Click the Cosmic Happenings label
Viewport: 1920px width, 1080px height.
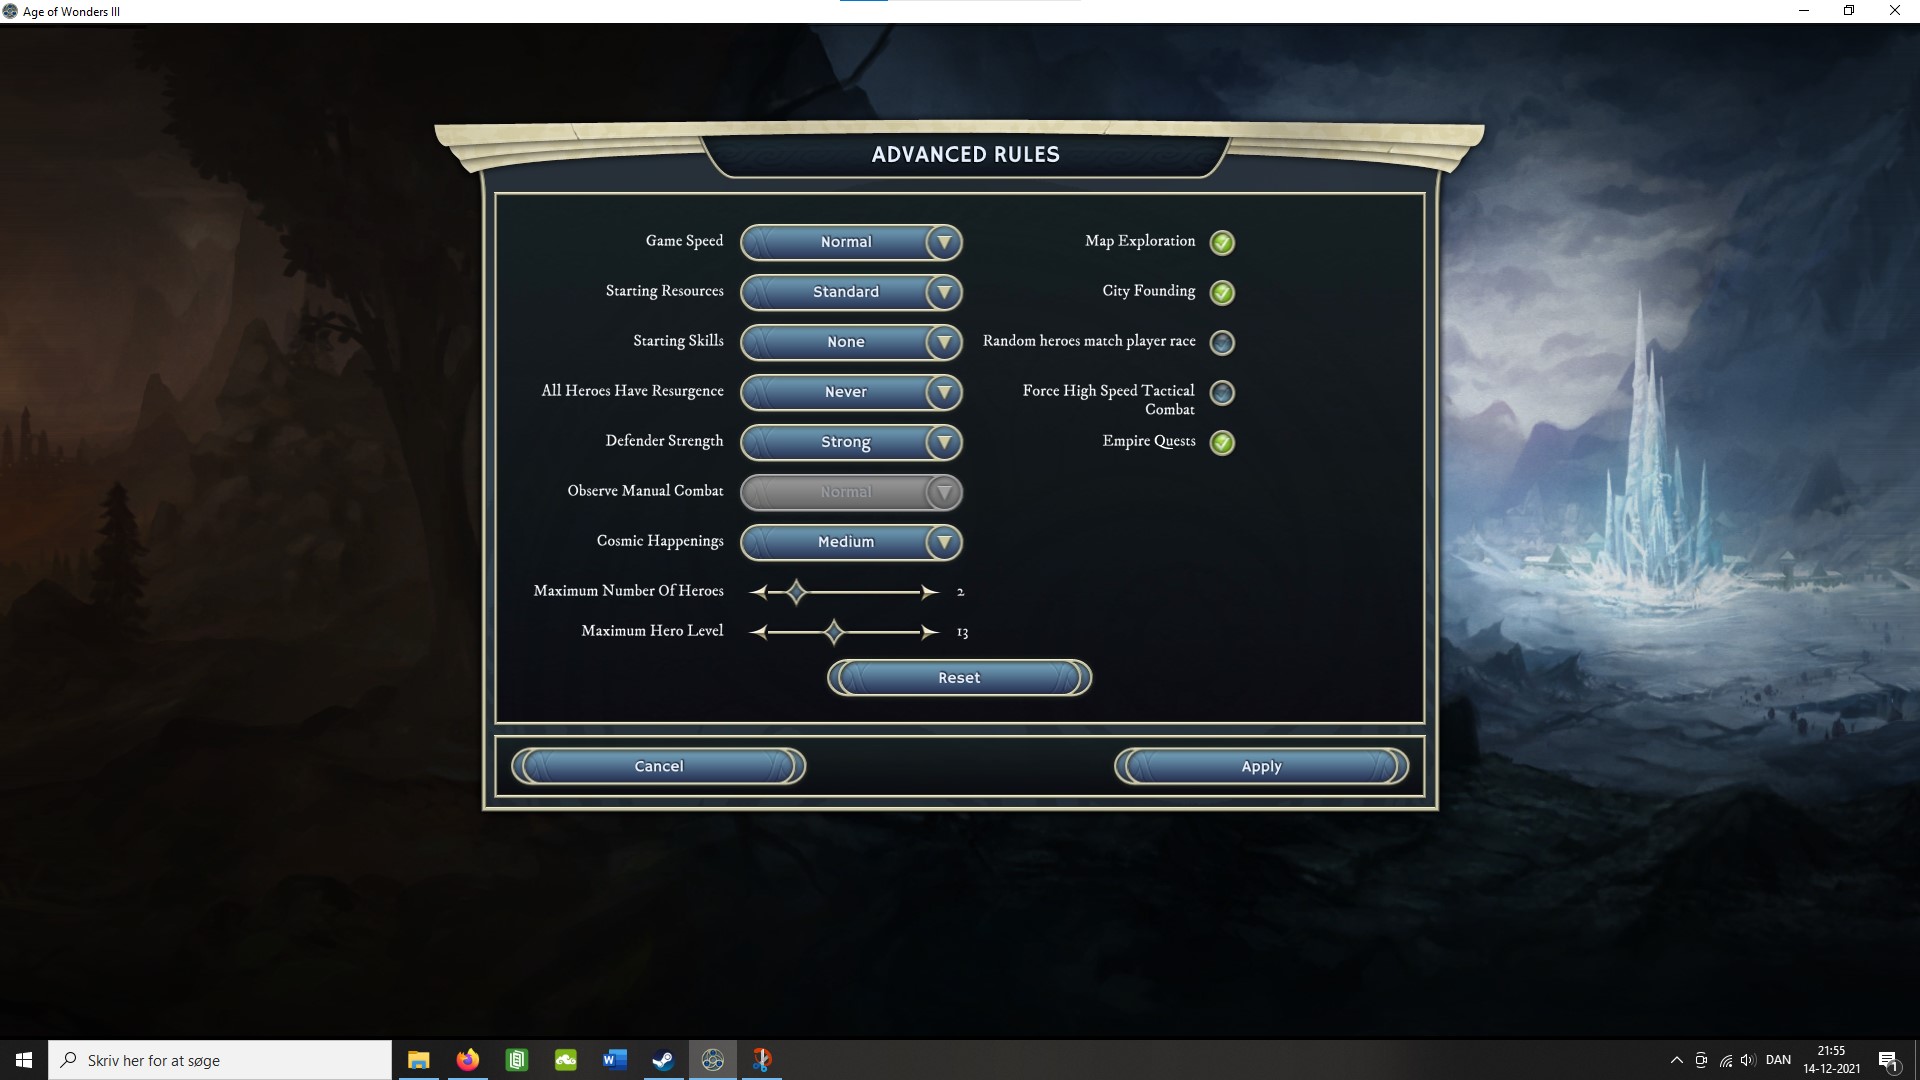(660, 541)
